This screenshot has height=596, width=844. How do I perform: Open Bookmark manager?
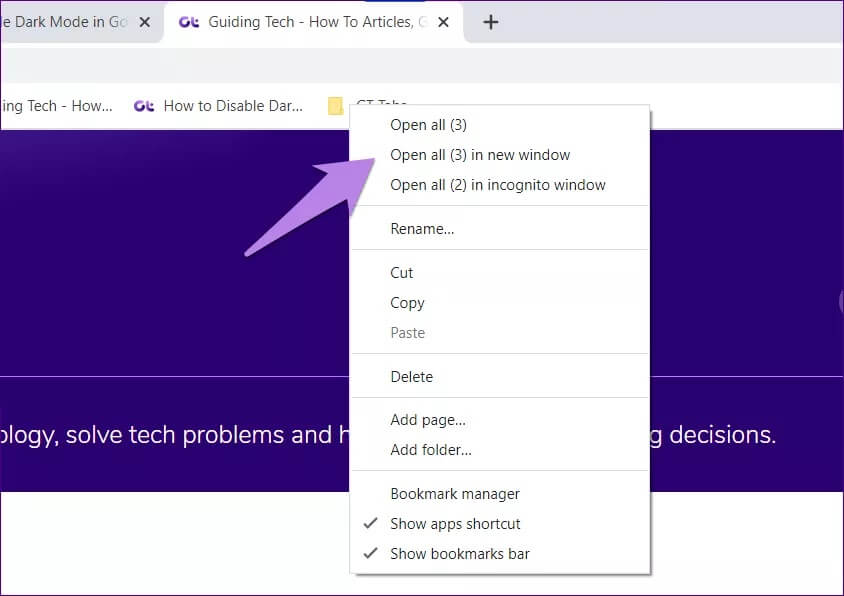click(500, 494)
